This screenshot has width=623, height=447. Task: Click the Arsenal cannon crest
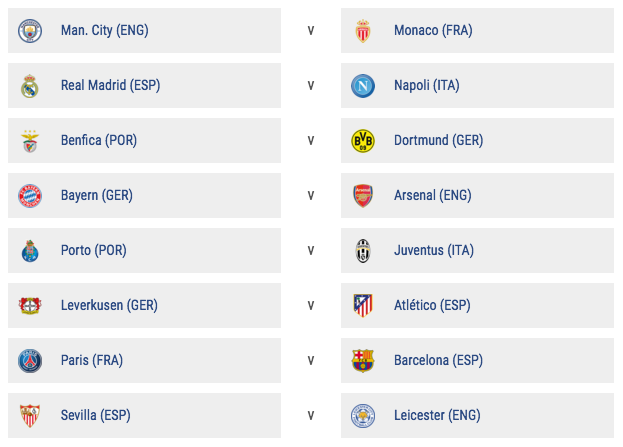pos(363,196)
